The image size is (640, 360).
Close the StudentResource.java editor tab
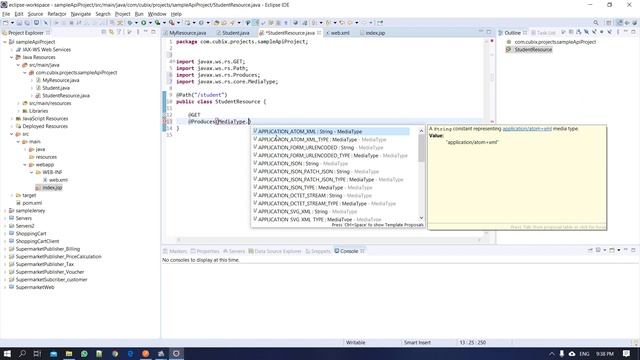pos(319,33)
